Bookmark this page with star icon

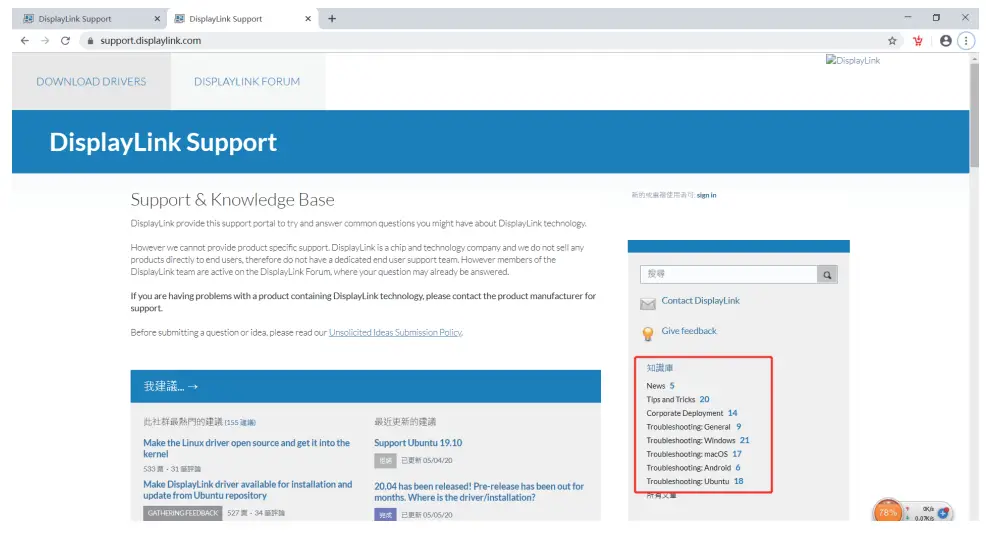(892, 41)
